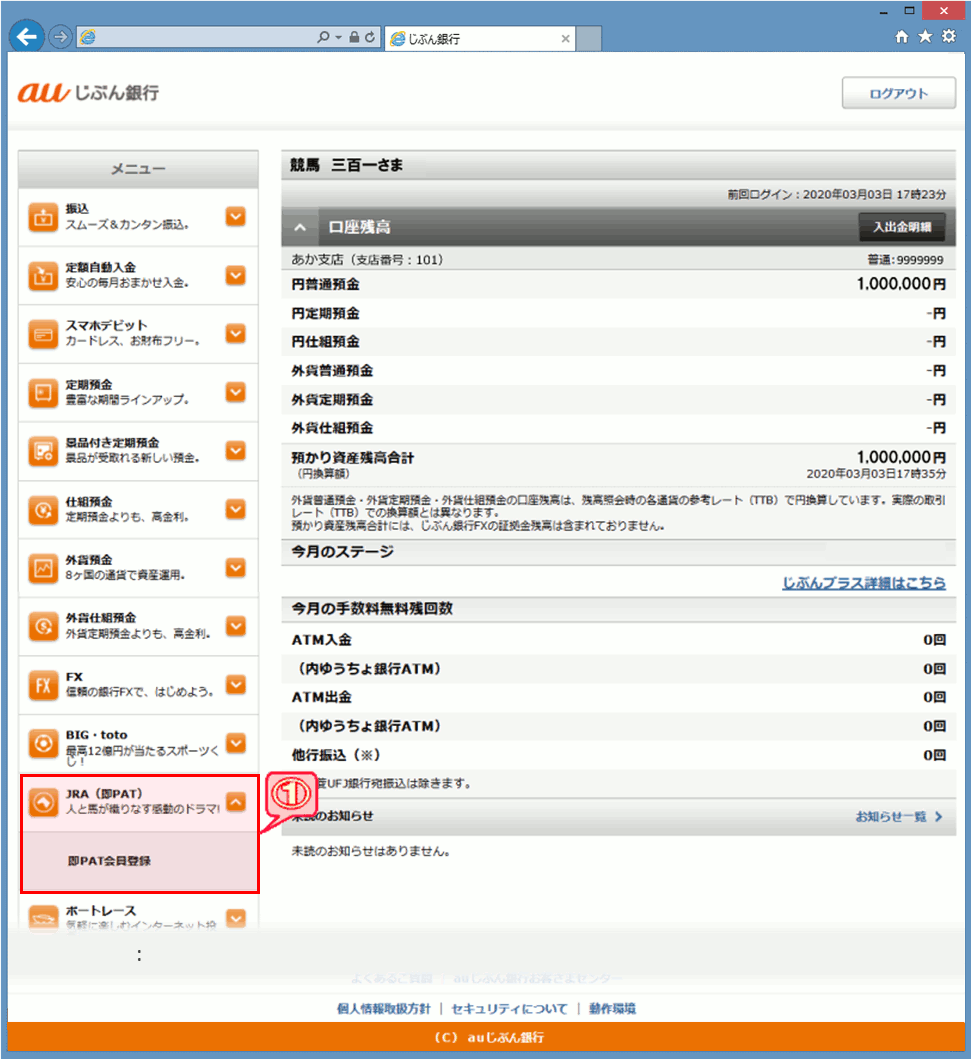
Task: Select 即PAT会員登録 submenu item
Action: 109,861
